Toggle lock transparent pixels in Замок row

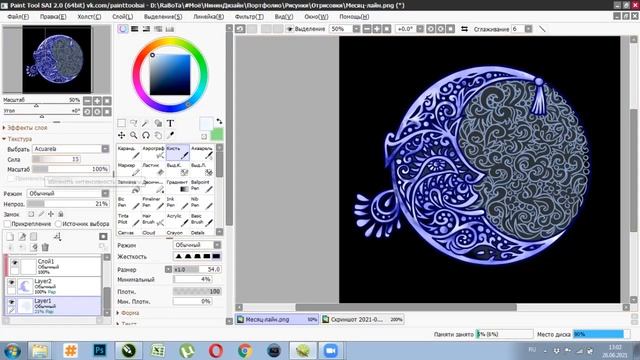tap(31, 214)
